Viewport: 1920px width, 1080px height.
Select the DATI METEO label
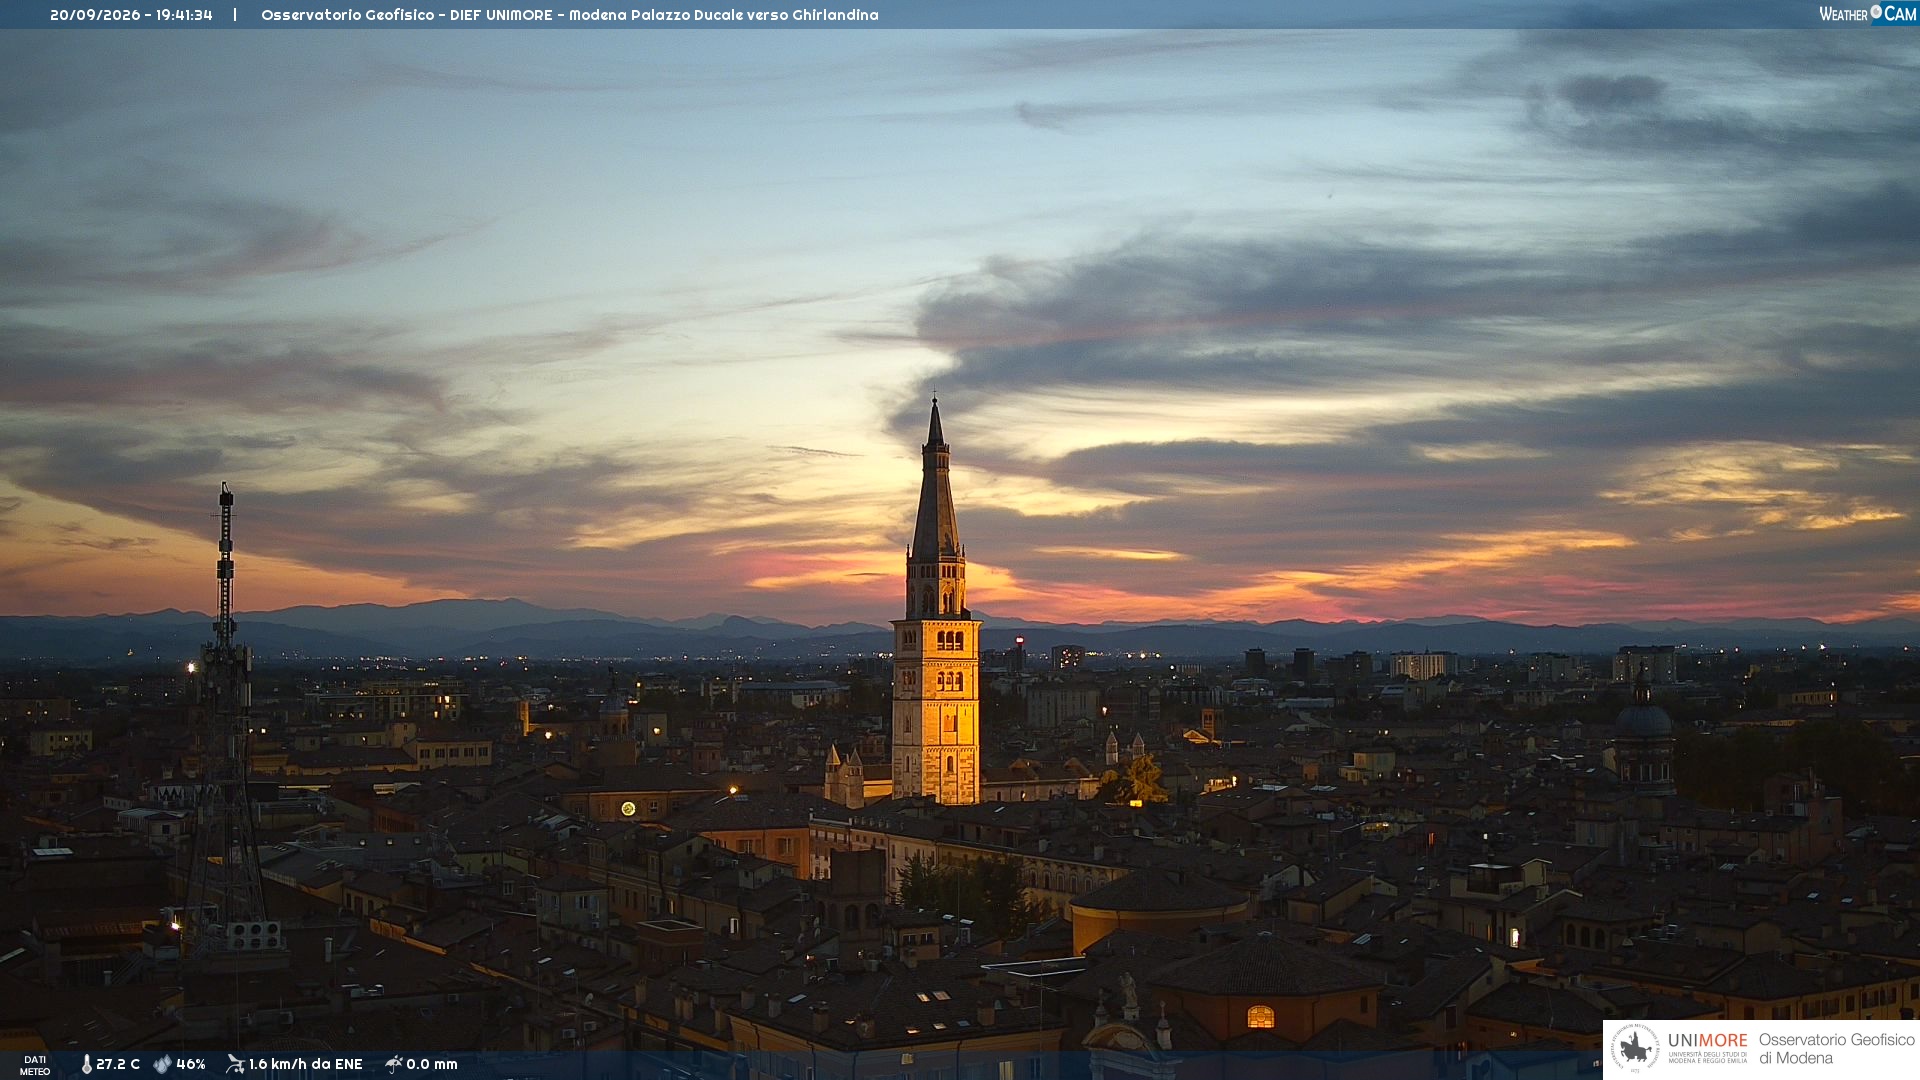coord(35,1065)
